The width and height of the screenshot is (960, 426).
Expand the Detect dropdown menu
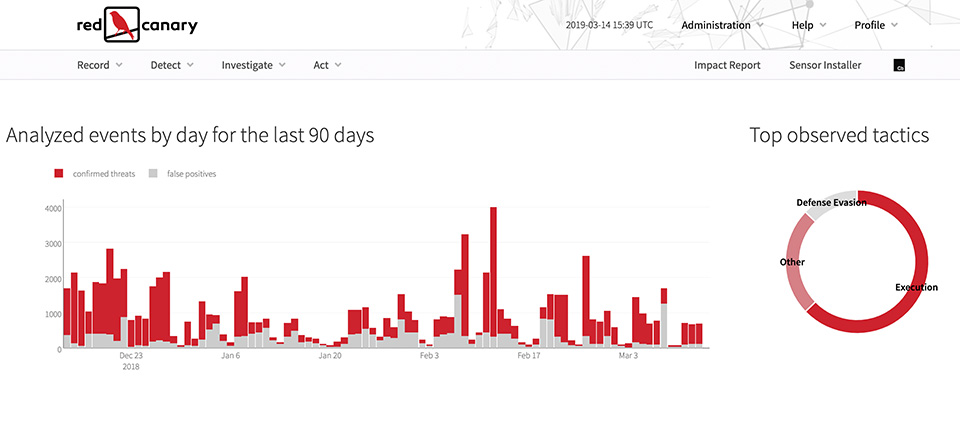point(172,65)
